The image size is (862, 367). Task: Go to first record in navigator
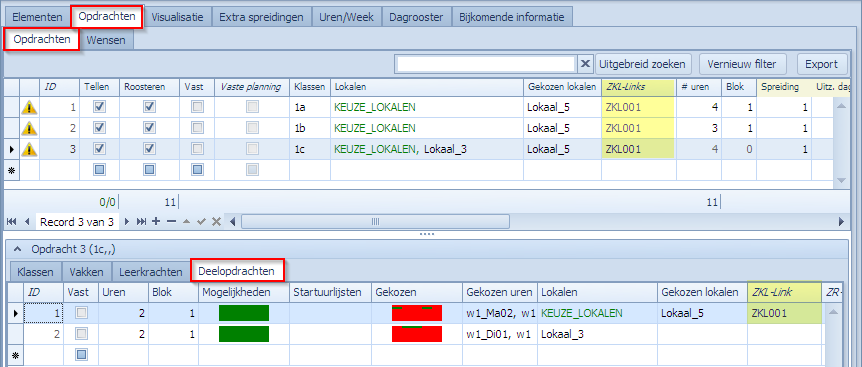12,221
